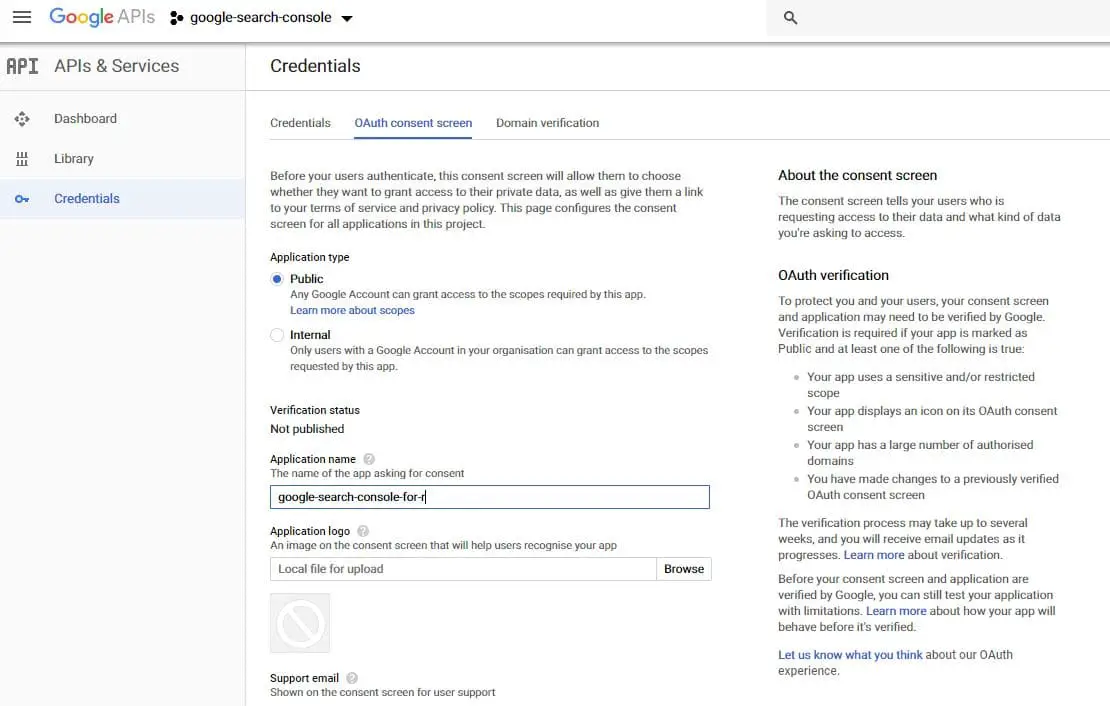Click the Support email help icon
This screenshot has width=1110, height=706.
tap(352, 678)
